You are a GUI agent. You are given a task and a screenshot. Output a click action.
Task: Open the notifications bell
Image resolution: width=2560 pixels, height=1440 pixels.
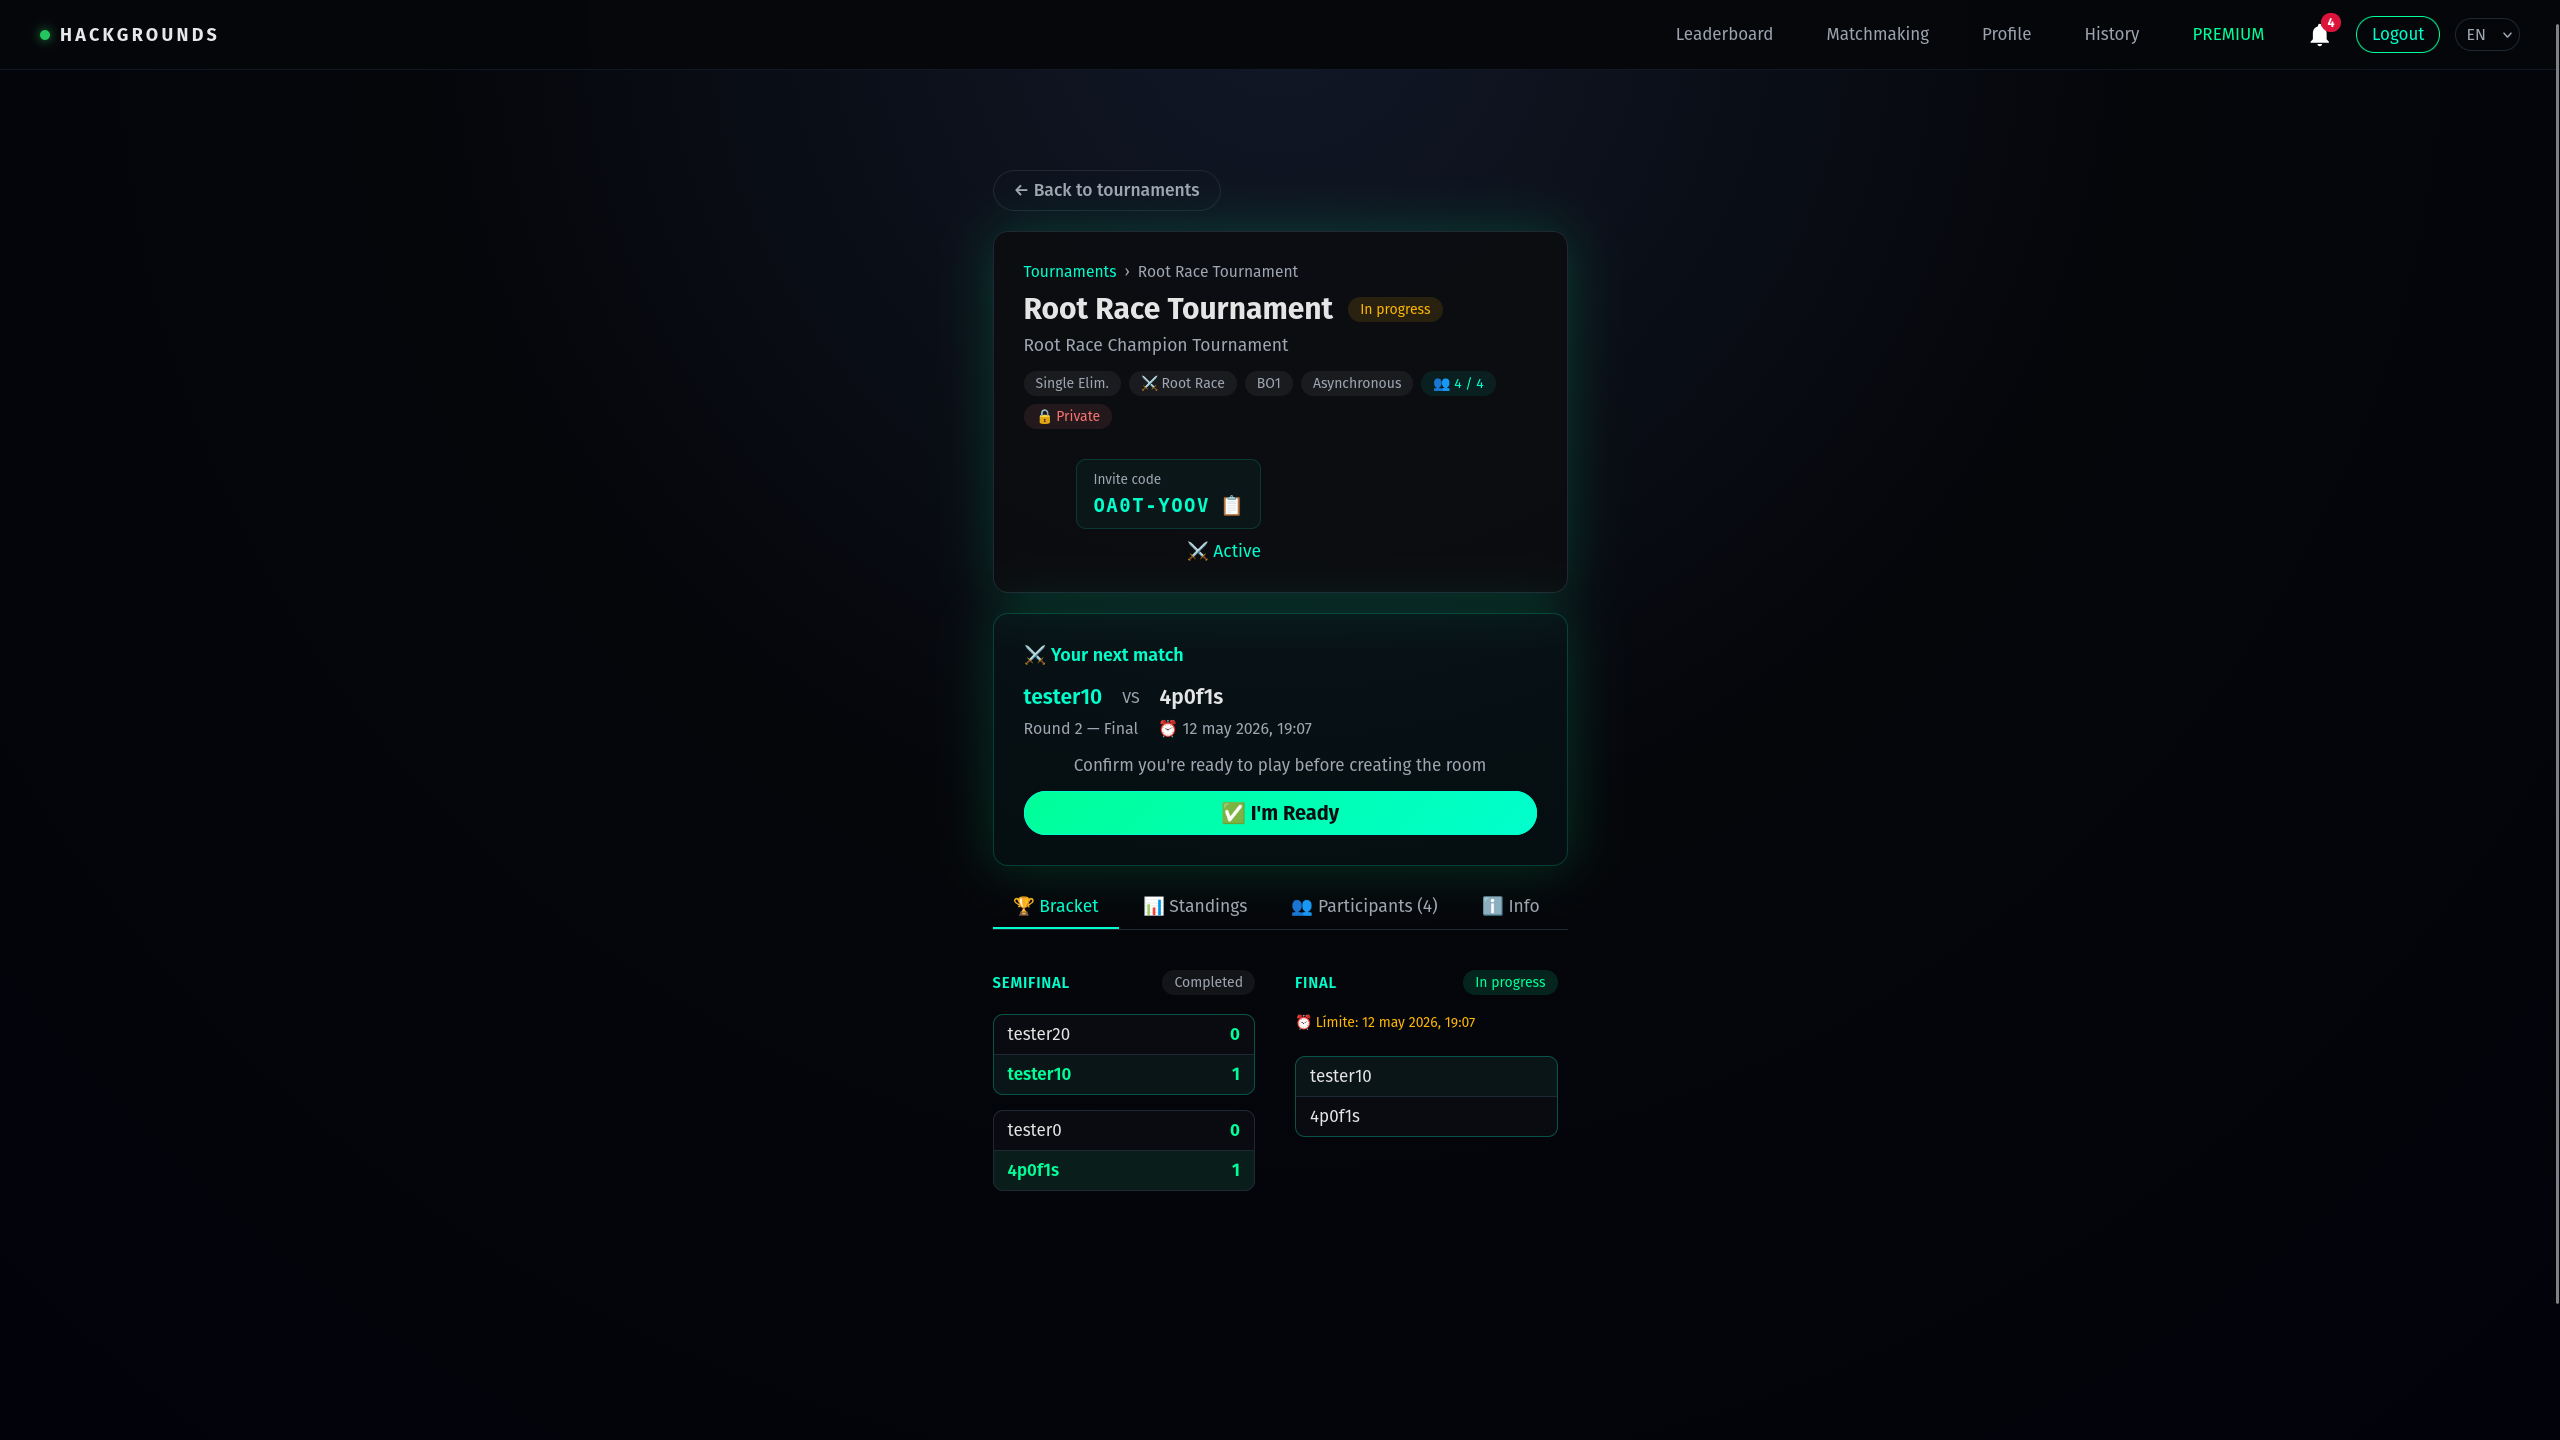pos(2319,35)
